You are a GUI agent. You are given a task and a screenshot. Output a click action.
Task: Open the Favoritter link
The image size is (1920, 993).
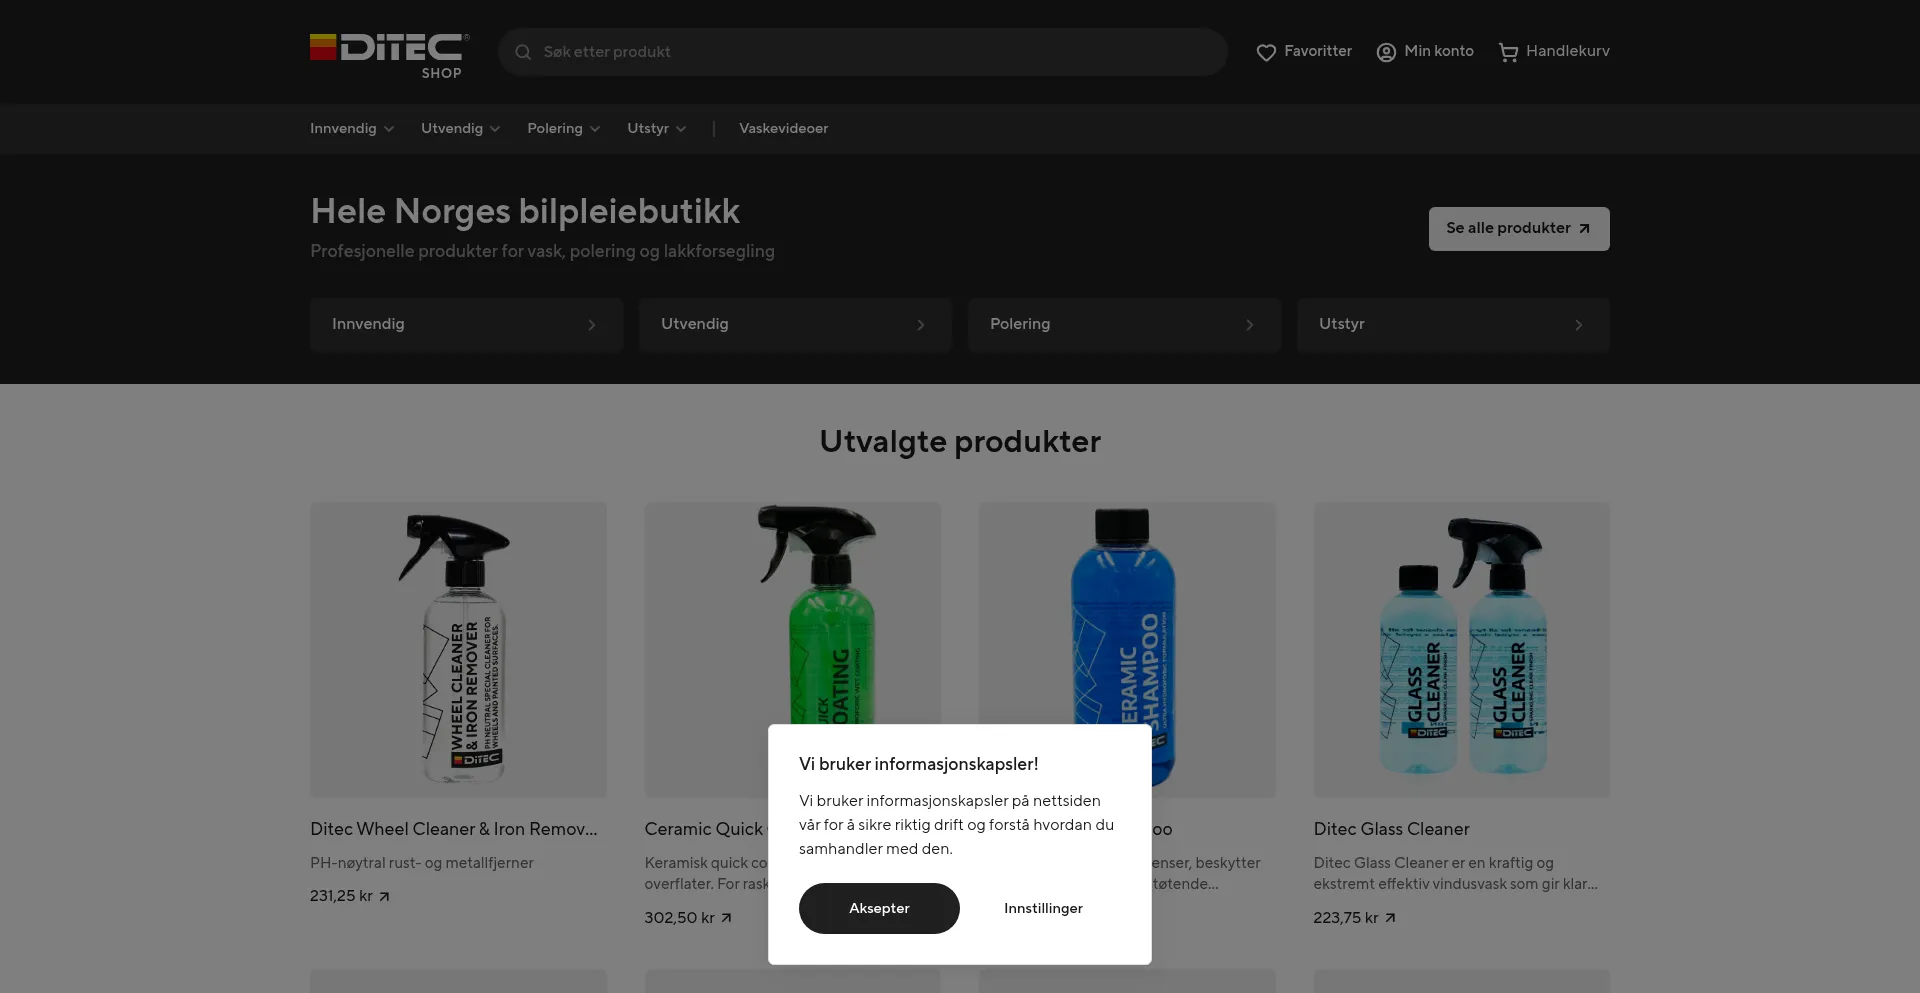tap(1304, 52)
